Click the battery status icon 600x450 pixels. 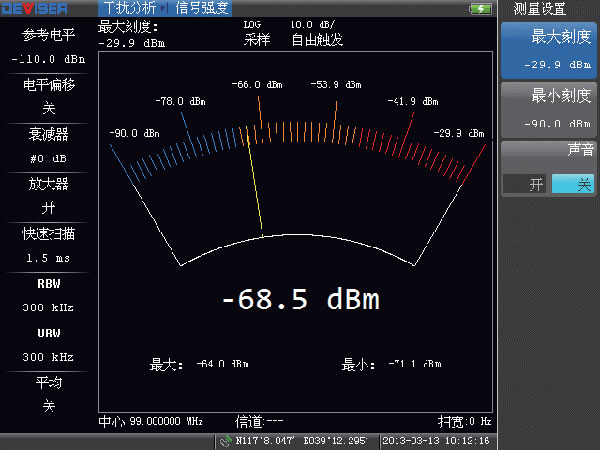tap(481, 9)
